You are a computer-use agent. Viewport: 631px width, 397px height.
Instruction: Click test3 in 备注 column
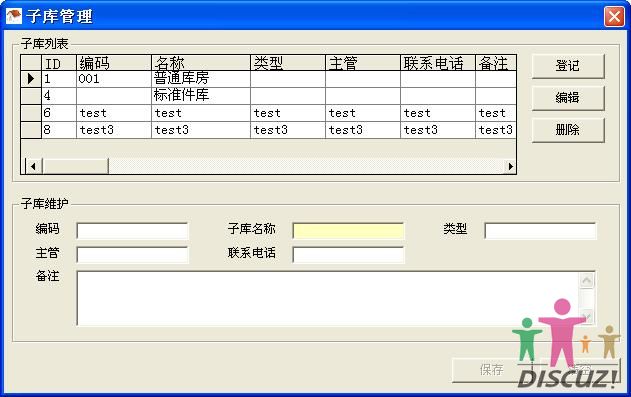pos(496,130)
